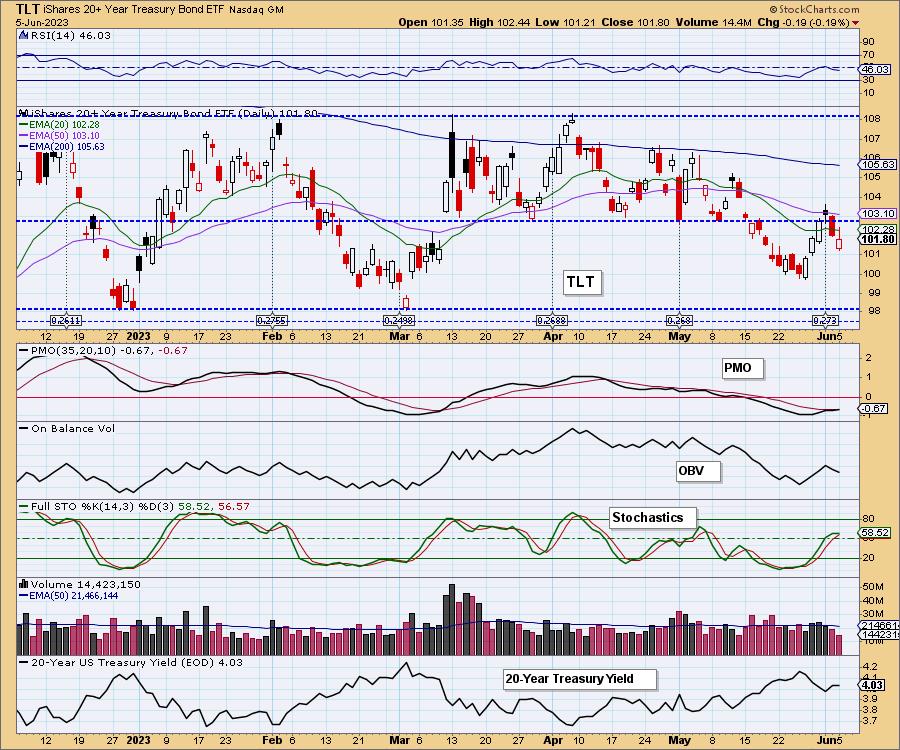Click the OBV annotation box

click(x=697, y=471)
